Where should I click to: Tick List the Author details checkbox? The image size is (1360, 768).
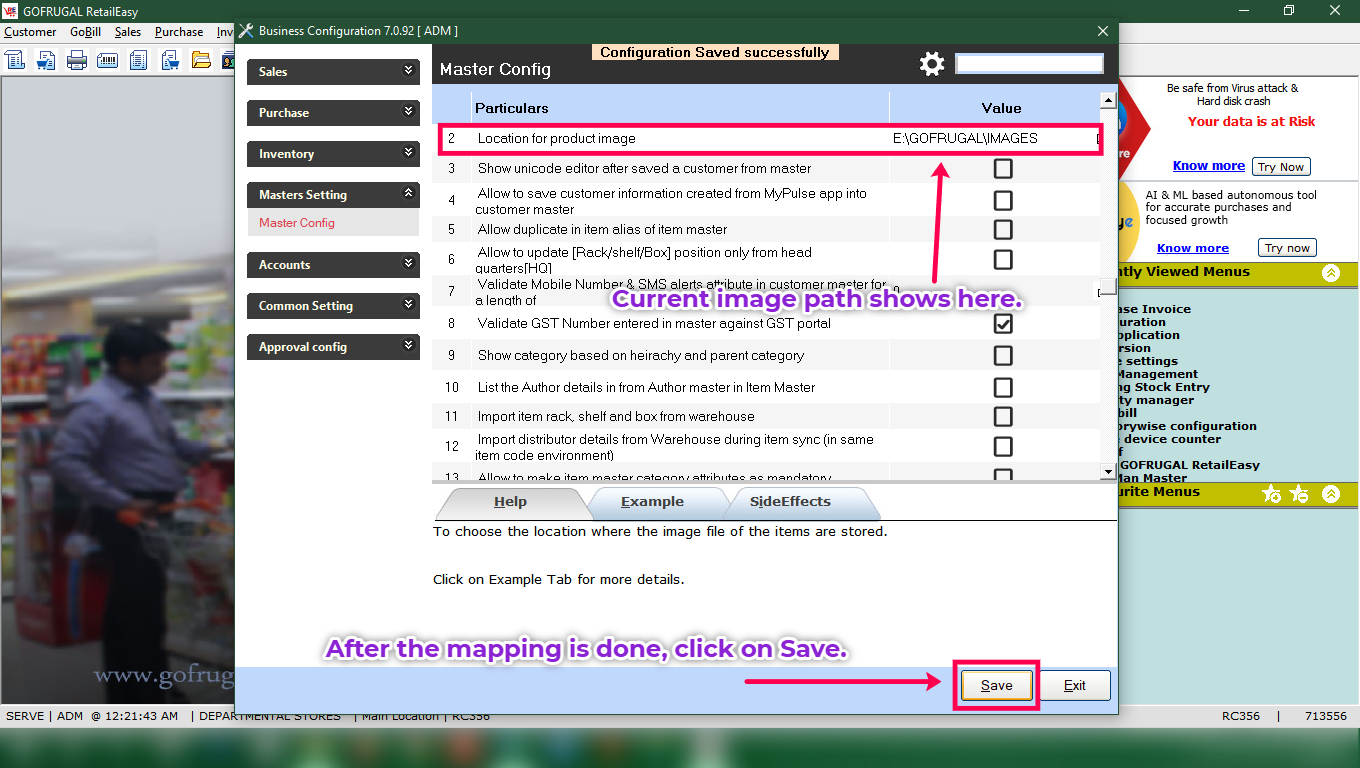tap(1003, 388)
